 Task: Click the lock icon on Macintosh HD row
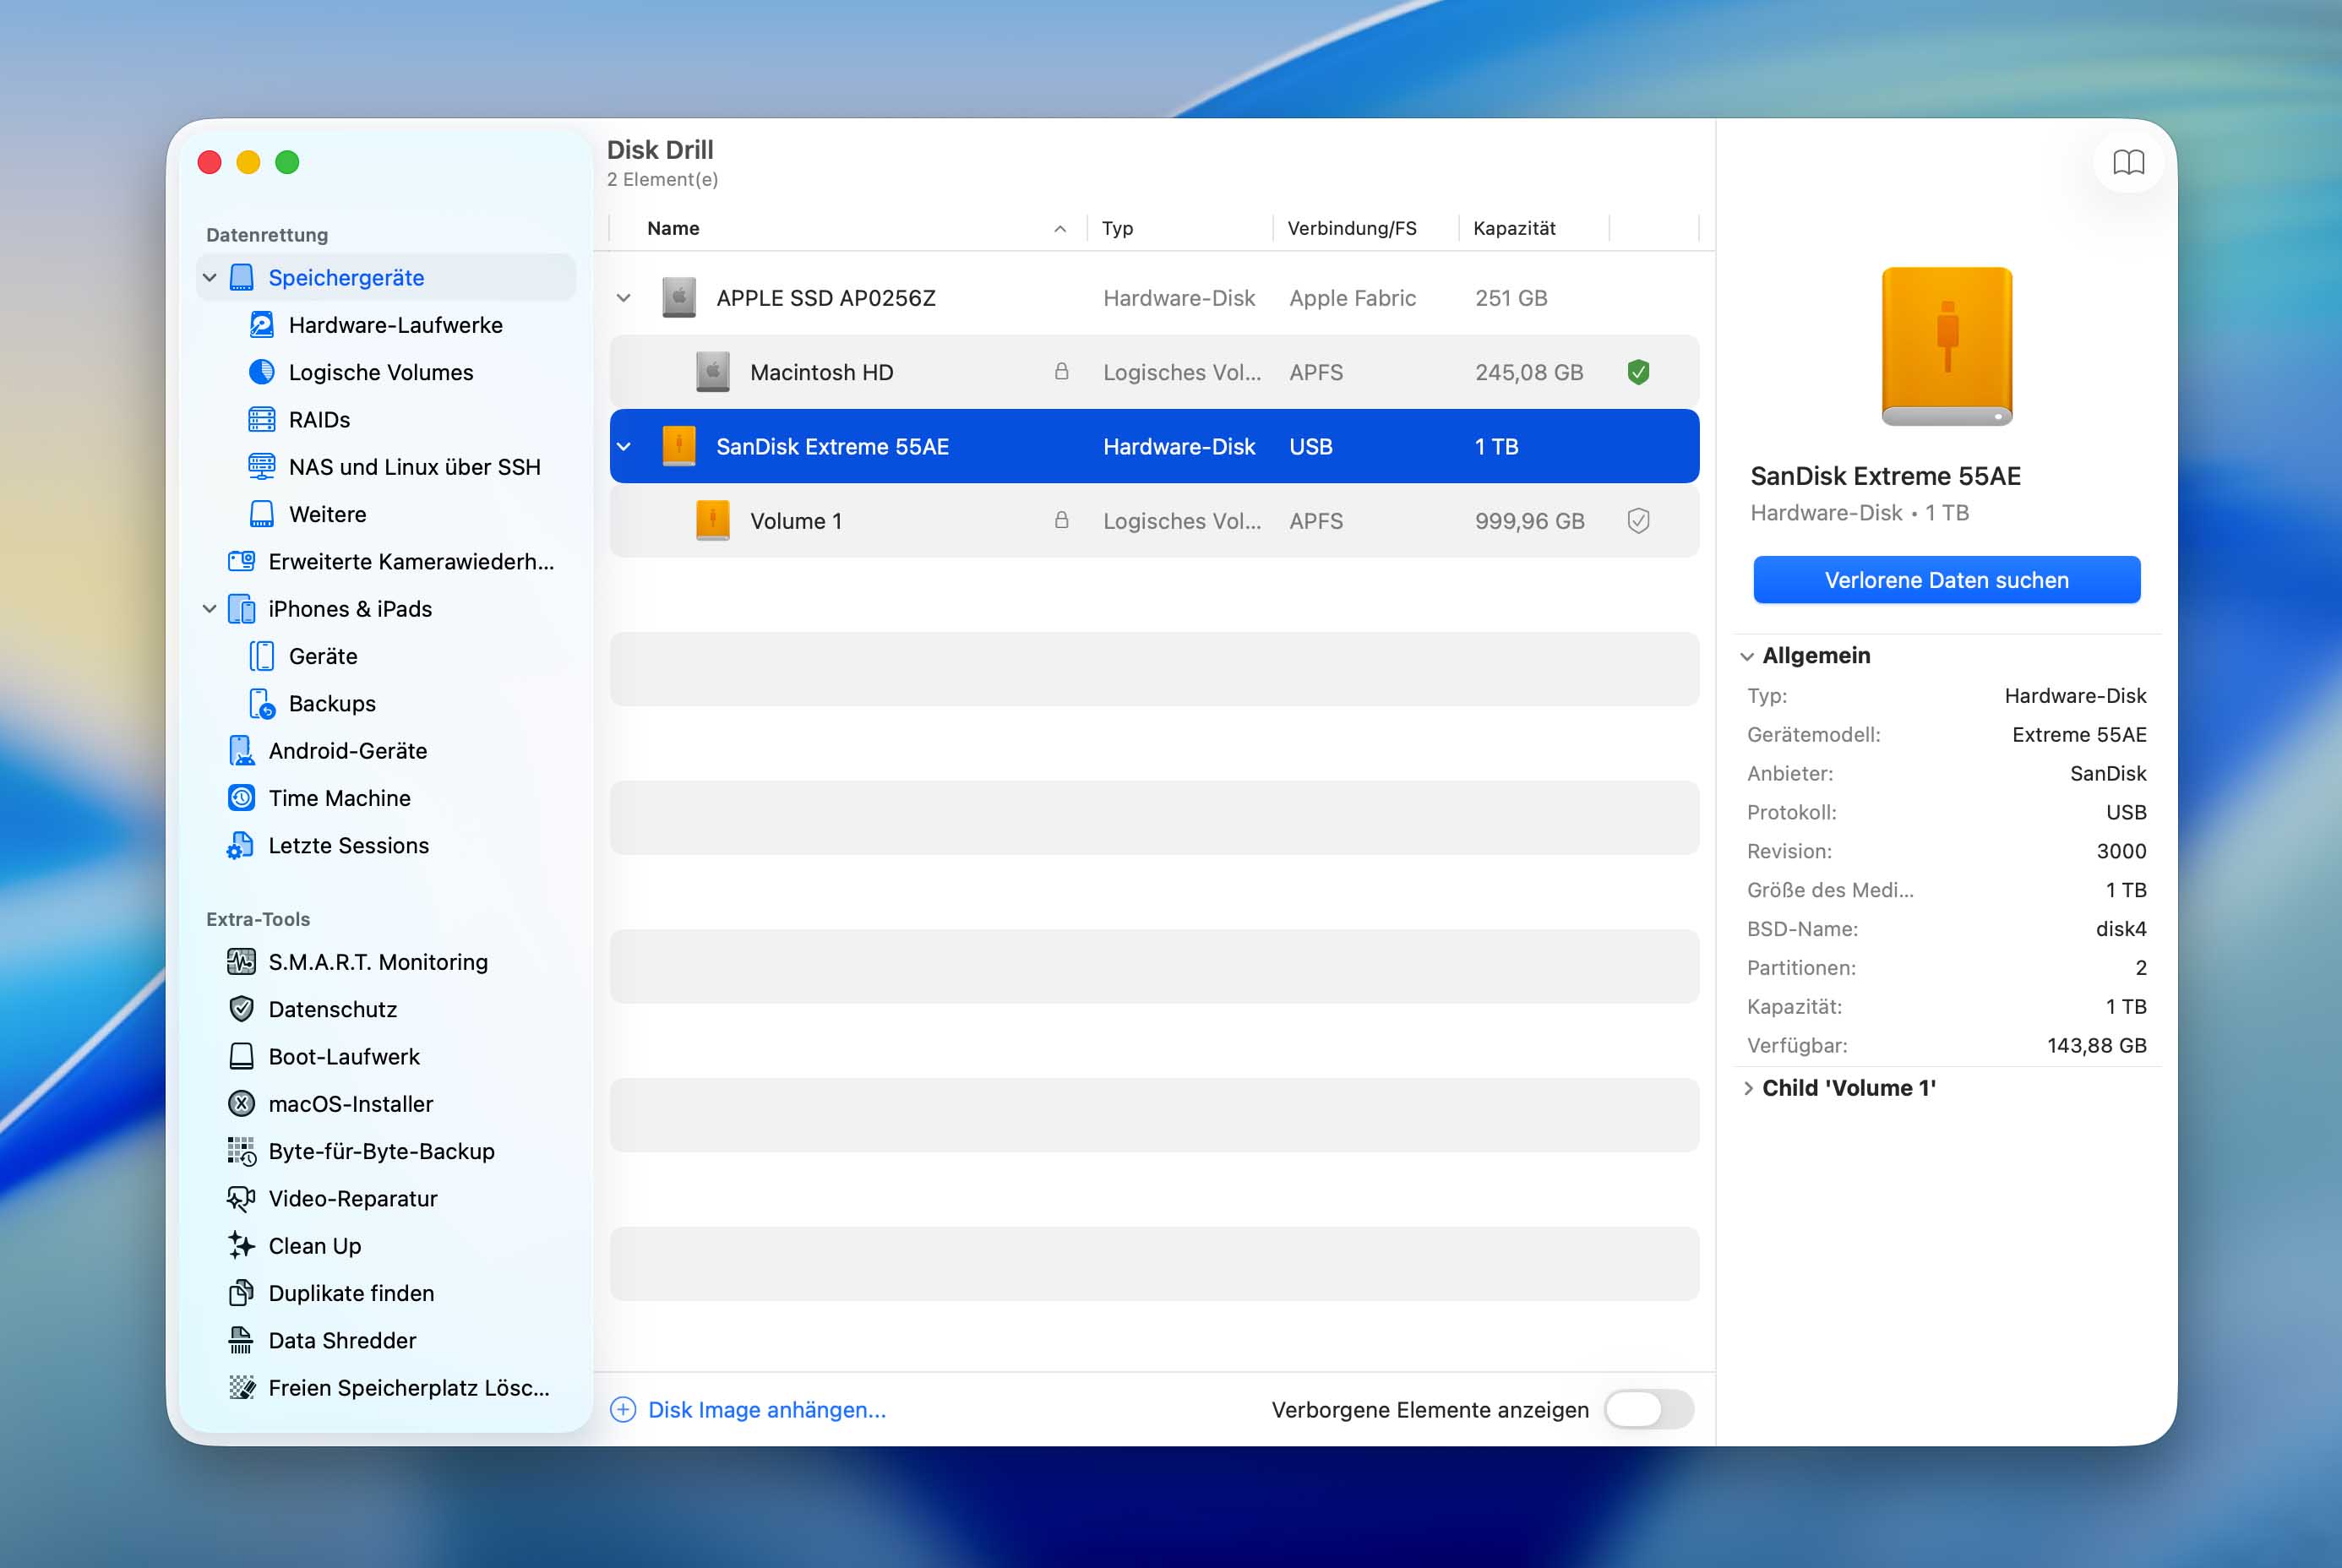[1061, 372]
